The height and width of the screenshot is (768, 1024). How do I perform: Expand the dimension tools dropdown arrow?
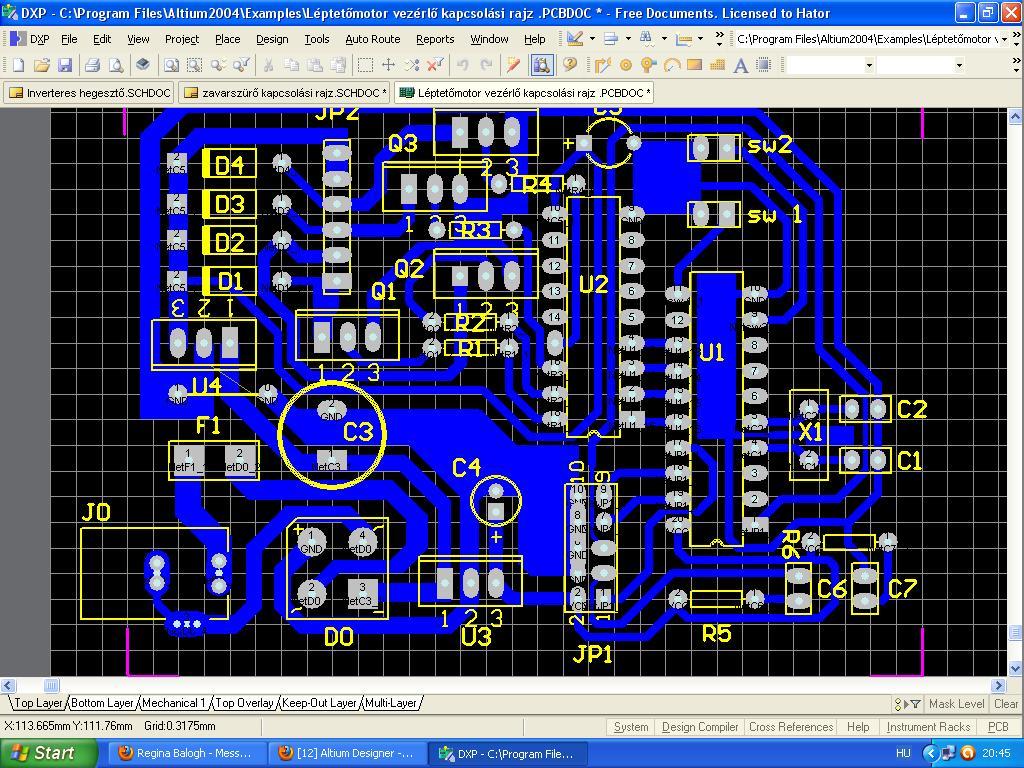[700, 39]
